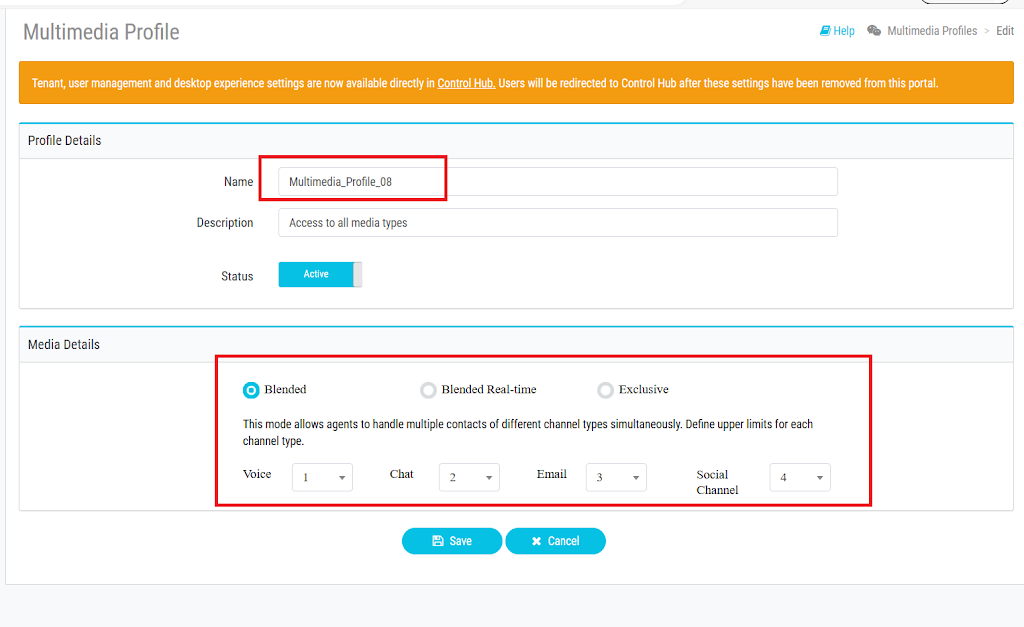The width and height of the screenshot is (1024, 627).
Task: Select the Exclusive radio button
Action: click(605, 390)
